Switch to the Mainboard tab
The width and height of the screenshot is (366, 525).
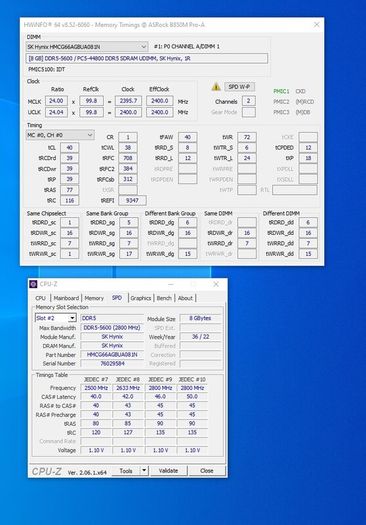(66, 298)
